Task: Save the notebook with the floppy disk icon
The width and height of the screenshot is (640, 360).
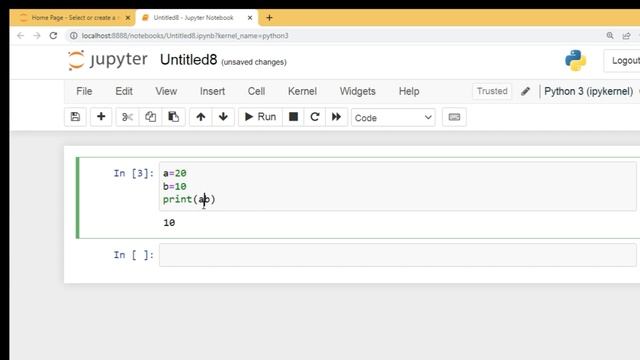Action: point(75,117)
